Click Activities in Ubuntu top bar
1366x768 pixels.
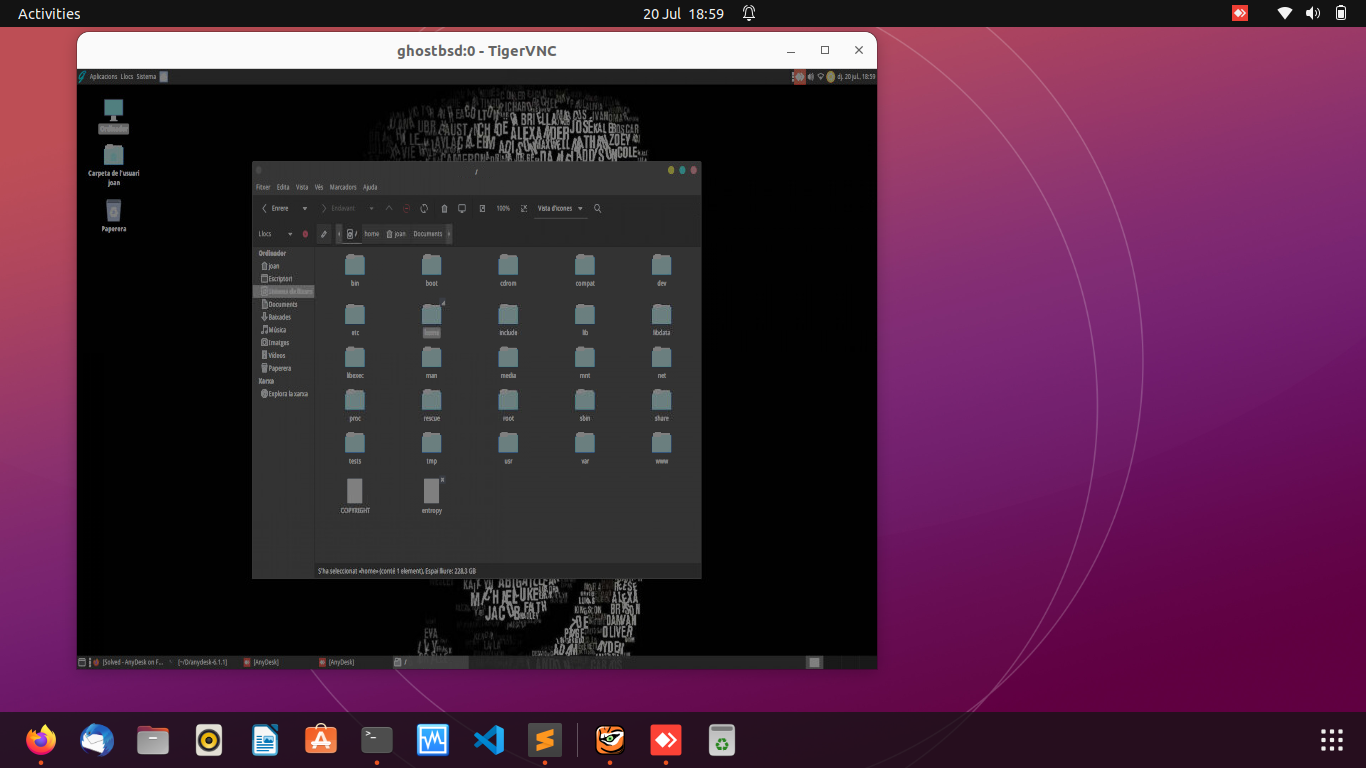pyautogui.click(x=49, y=14)
